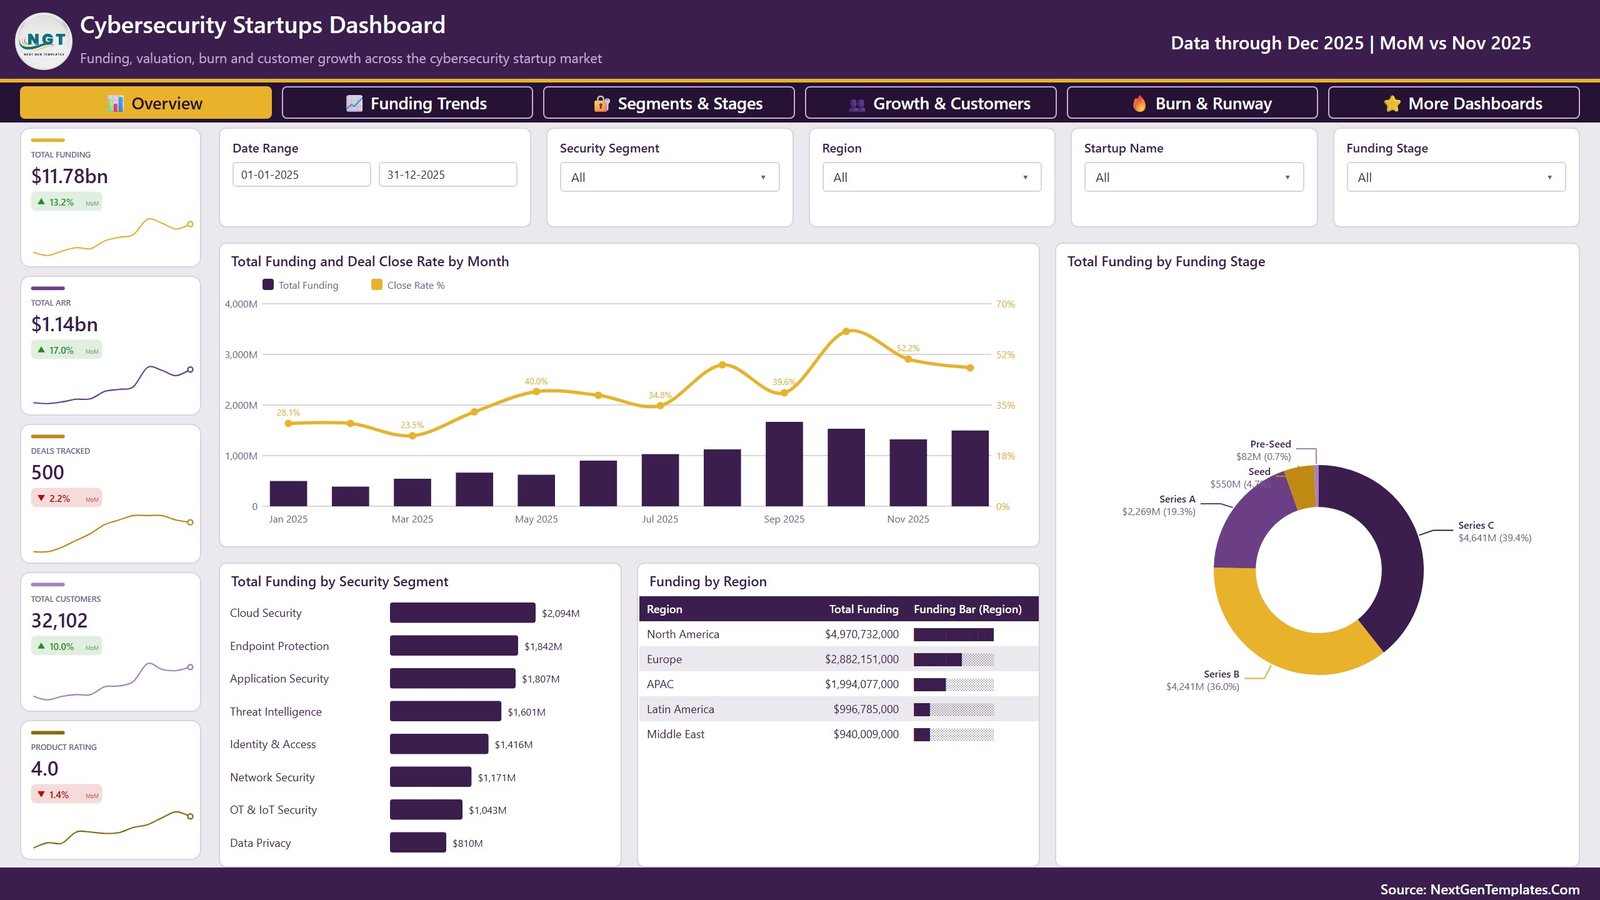Click Source: NextGenTemplates.Com link
Screen dimensions: 1600x900
tap(1480, 889)
